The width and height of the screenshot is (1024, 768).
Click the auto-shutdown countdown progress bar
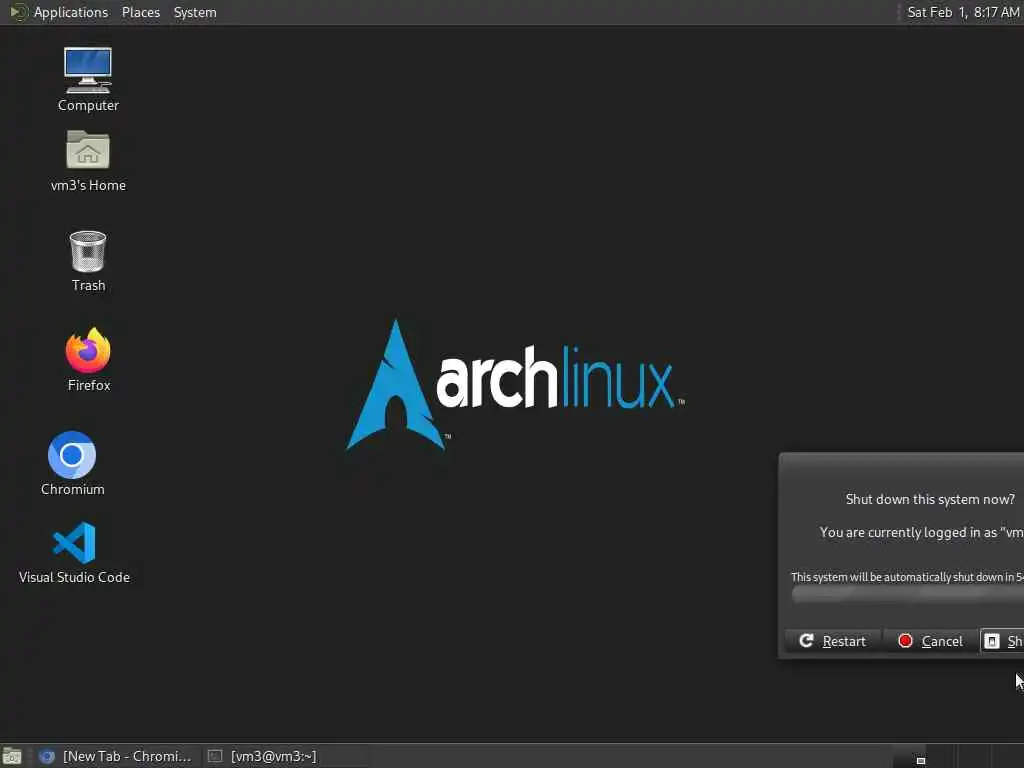(908, 594)
